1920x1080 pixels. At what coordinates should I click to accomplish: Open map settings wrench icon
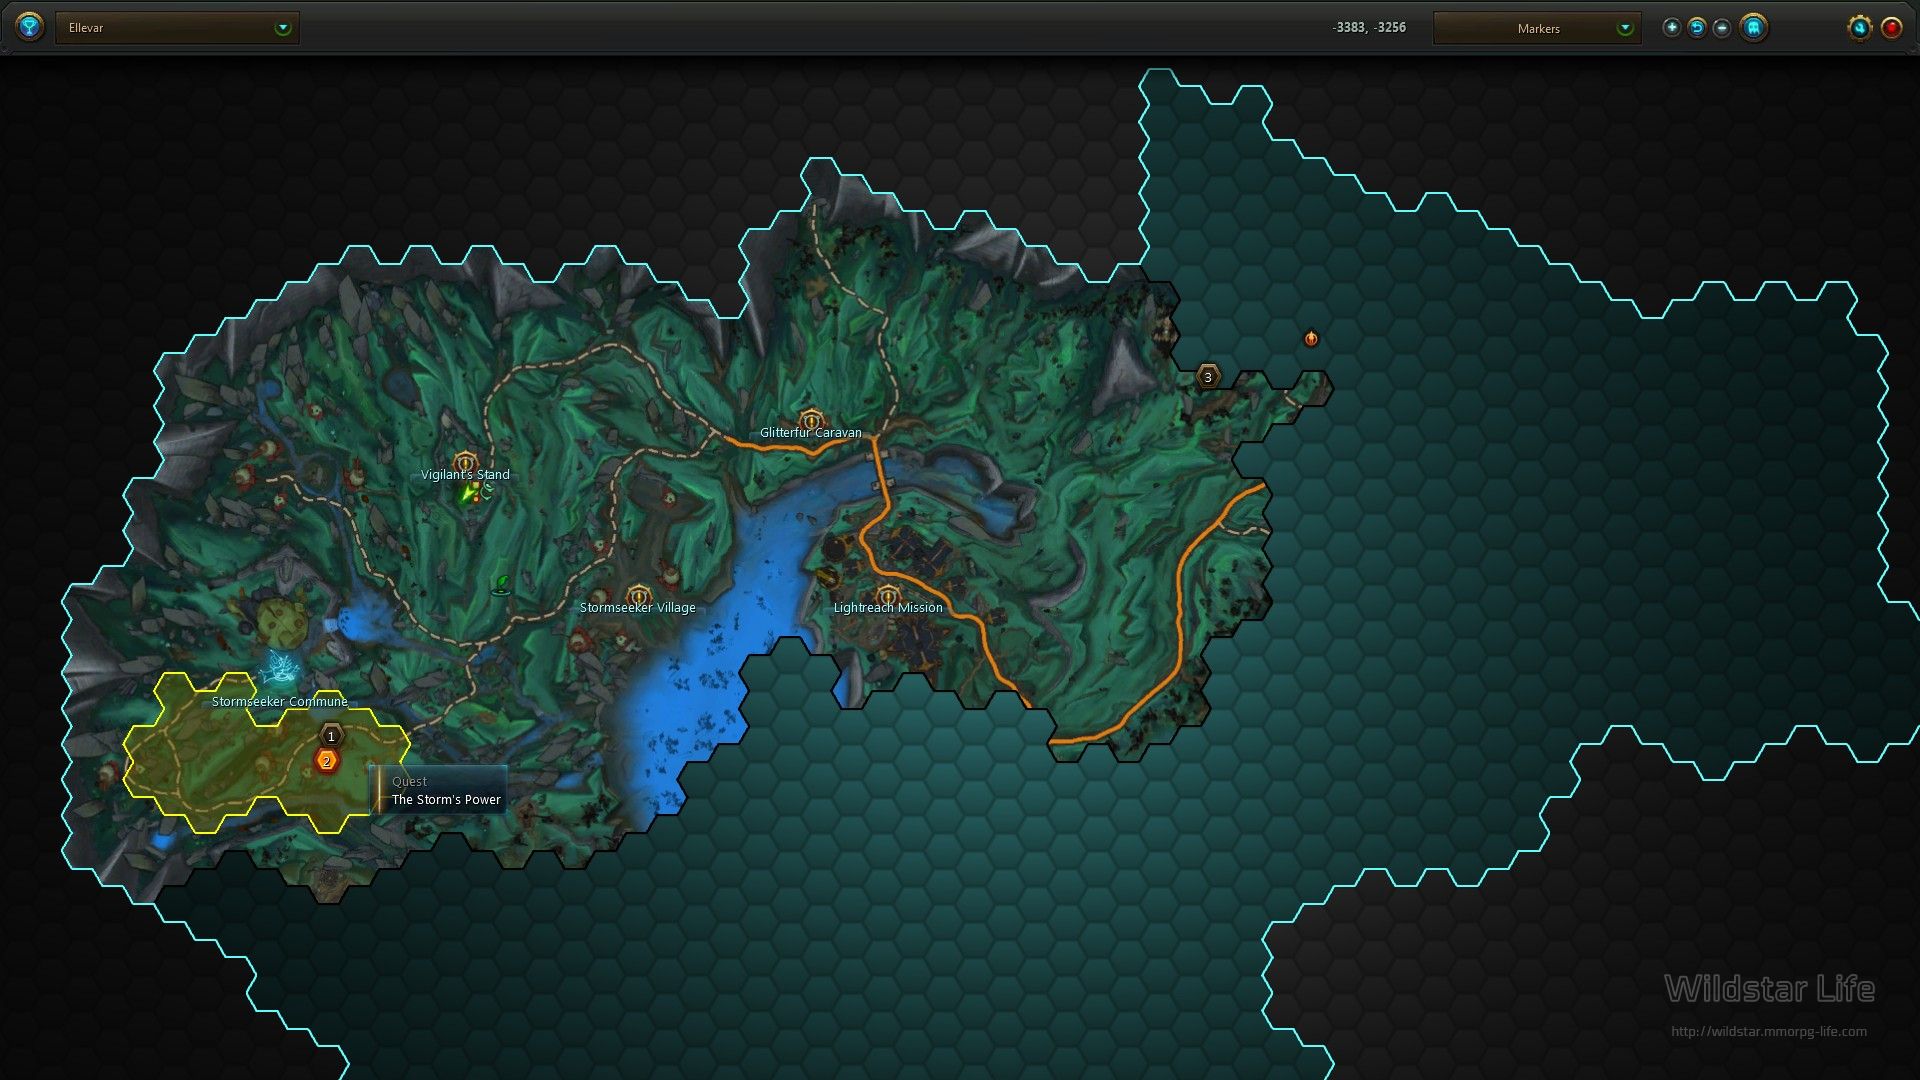tap(1859, 28)
